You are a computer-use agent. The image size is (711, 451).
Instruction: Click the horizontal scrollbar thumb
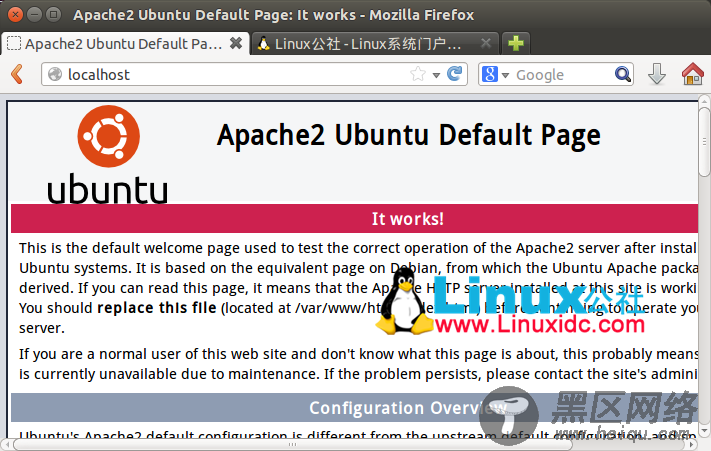click(292, 445)
